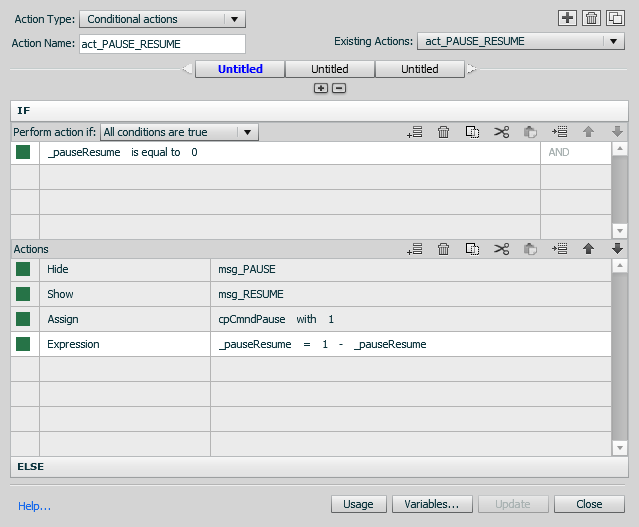Toggle green status box of Hide action
Screen dimensions: 639x527
(23, 269)
